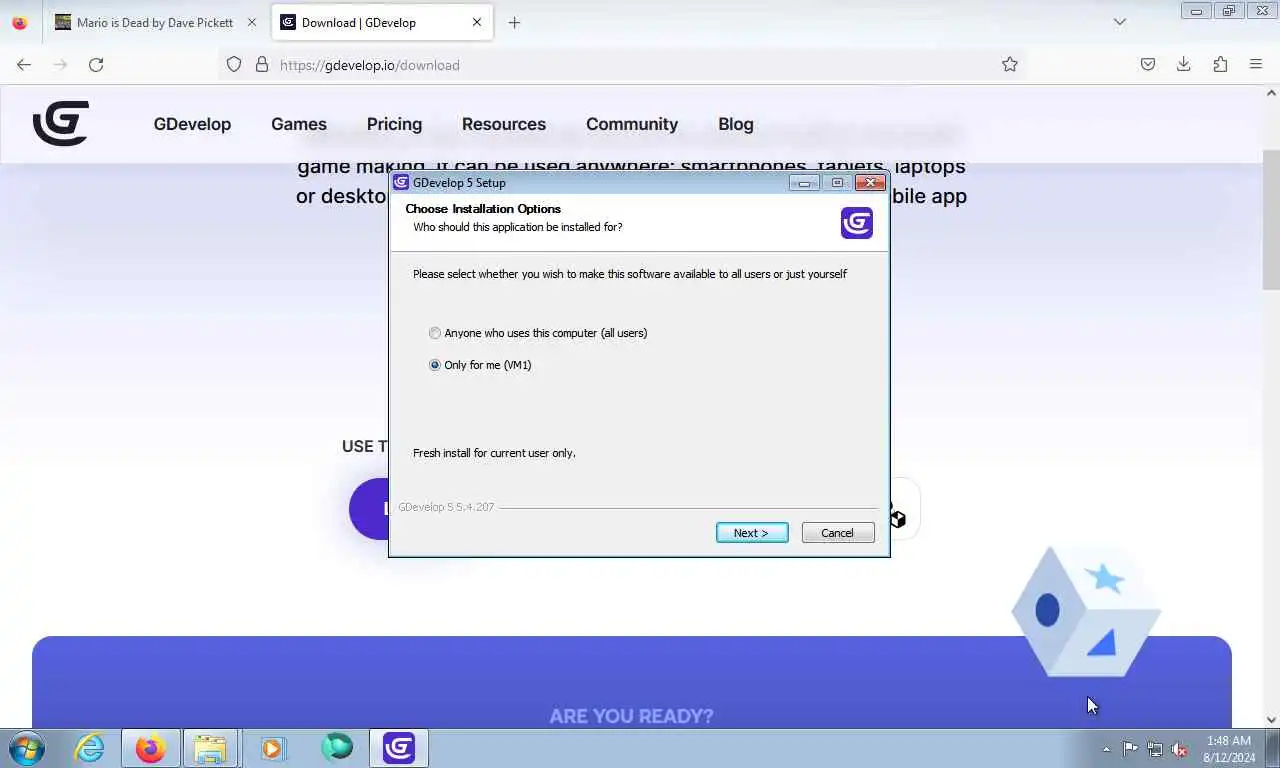Close the 'Mario is Dead' tab
This screenshot has height=768, width=1280.
point(251,22)
